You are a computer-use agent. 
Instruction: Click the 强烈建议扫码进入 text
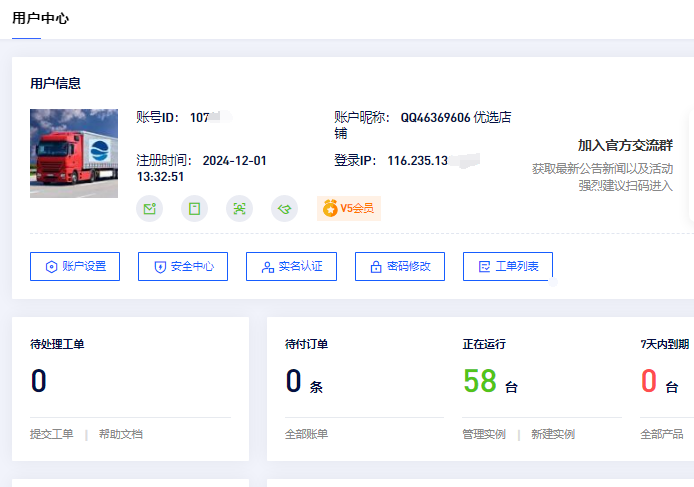pyautogui.click(x=625, y=186)
